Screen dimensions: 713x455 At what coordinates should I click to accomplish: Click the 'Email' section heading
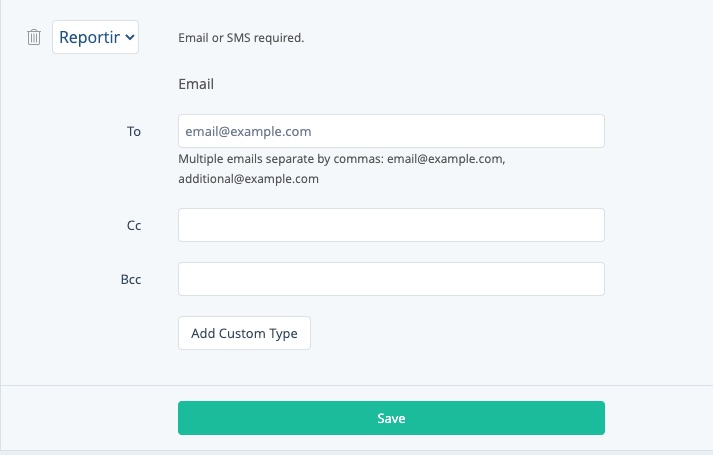point(196,84)
